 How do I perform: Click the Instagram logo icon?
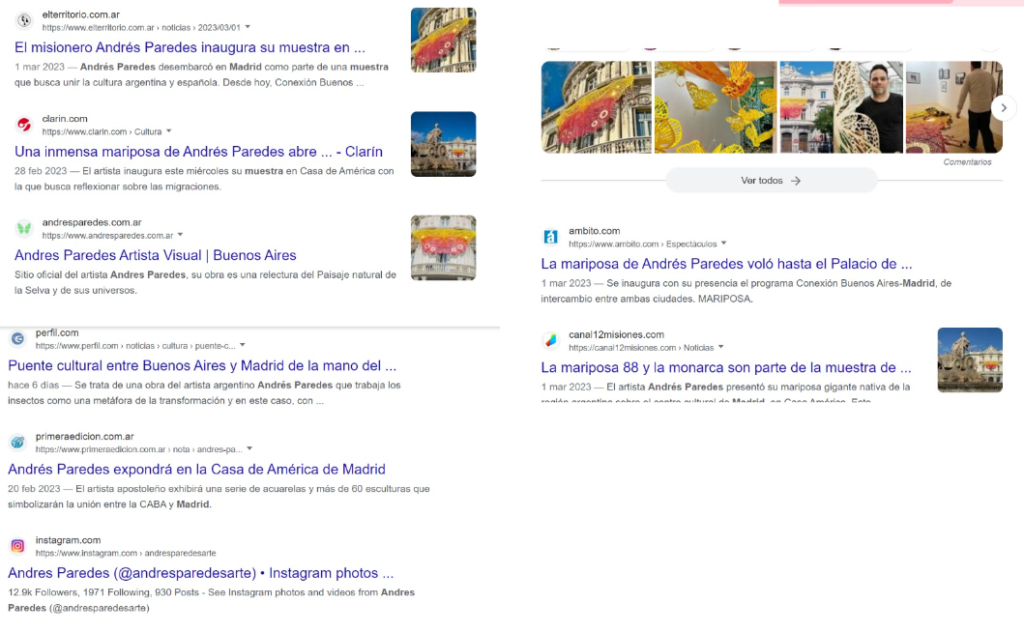pyautogui.click(x=18, y=546)
